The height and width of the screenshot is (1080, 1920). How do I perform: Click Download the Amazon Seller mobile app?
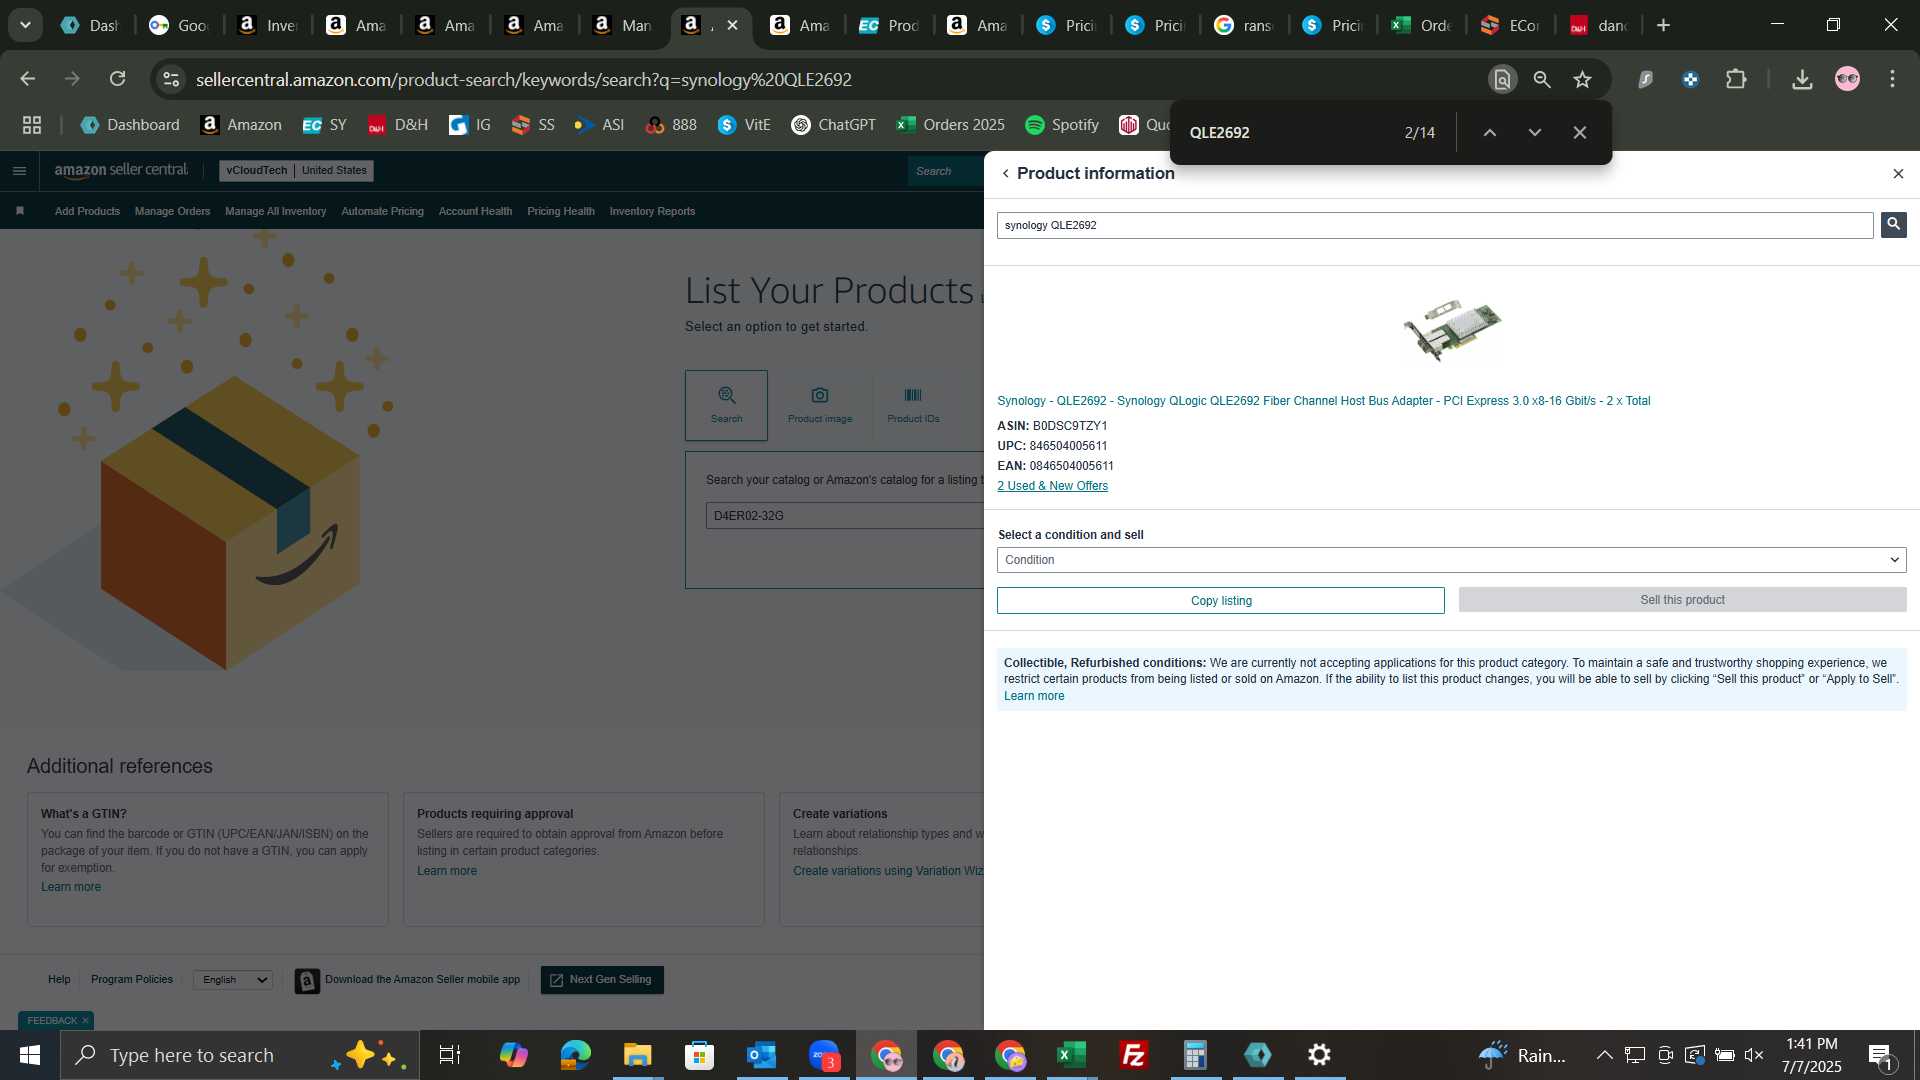tap(408, 980)
